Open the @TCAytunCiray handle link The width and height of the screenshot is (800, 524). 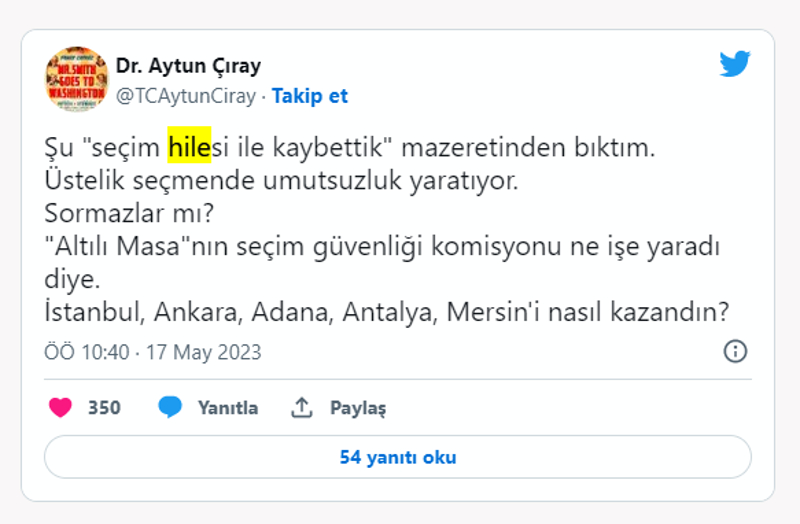[185, 96]
